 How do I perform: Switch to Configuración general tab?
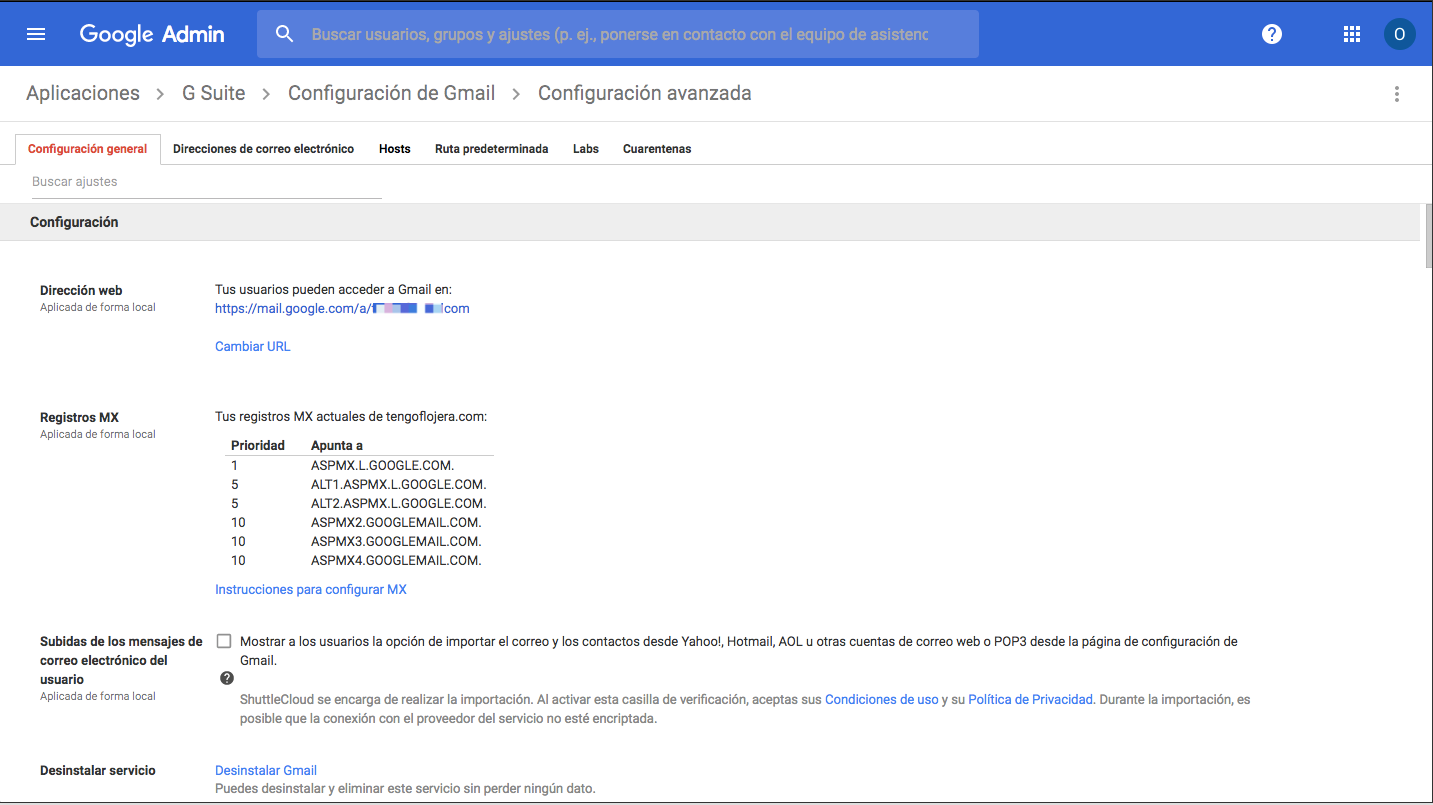pyautogui.click(x=88, y=149)
